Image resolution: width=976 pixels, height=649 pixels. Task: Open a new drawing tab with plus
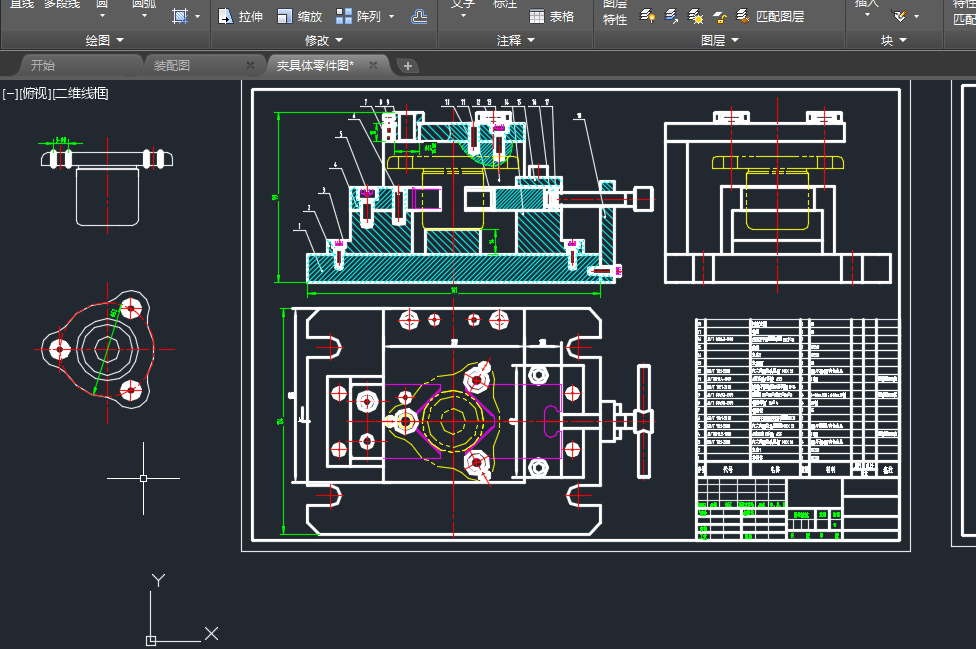408,66
